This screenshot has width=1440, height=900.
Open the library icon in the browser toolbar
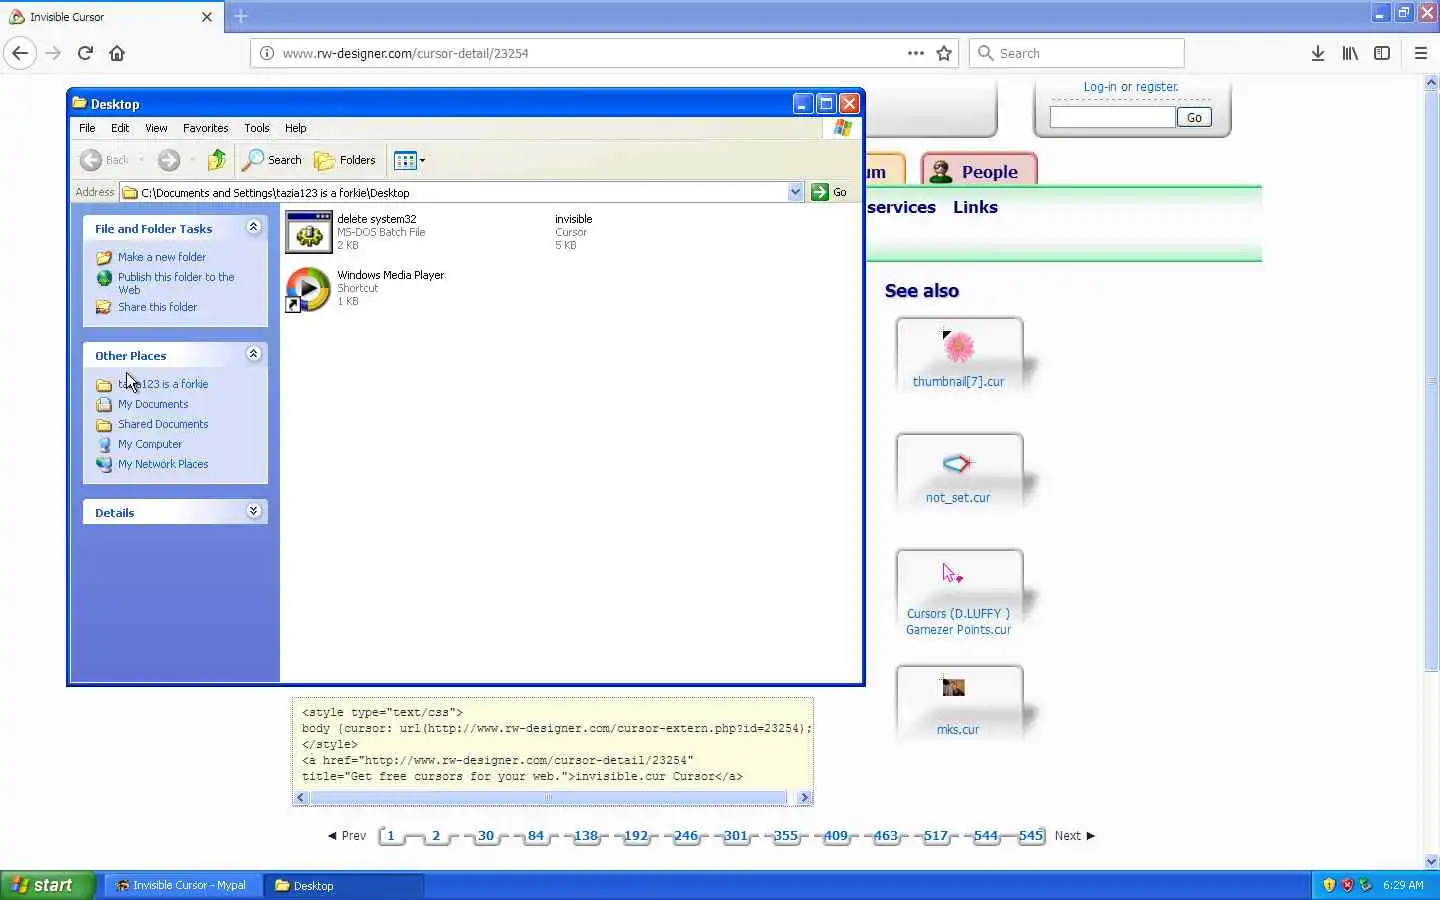click(x=1350, y=53)
